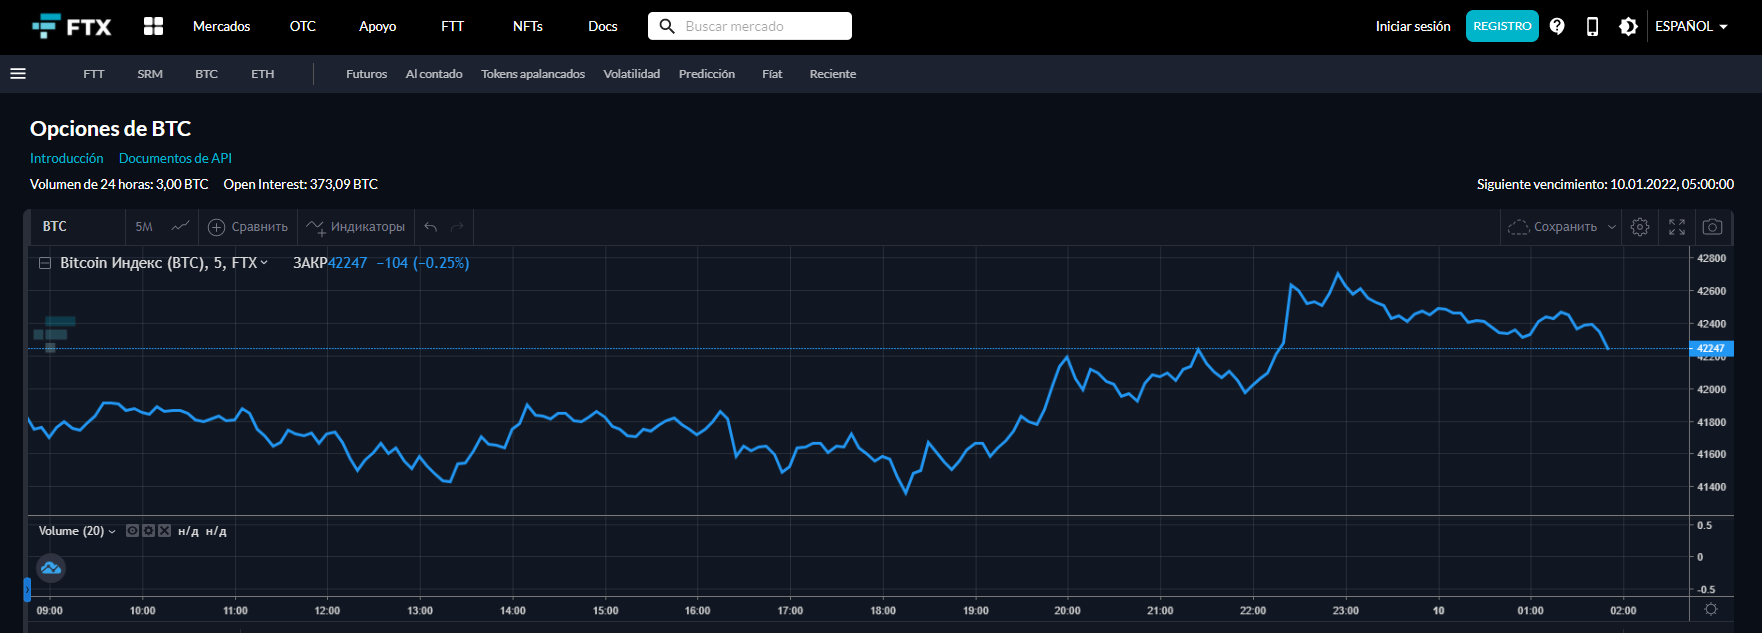Open the help question mark icon
Viewport: 1762px width, 633px height.
click(1557, 26)
